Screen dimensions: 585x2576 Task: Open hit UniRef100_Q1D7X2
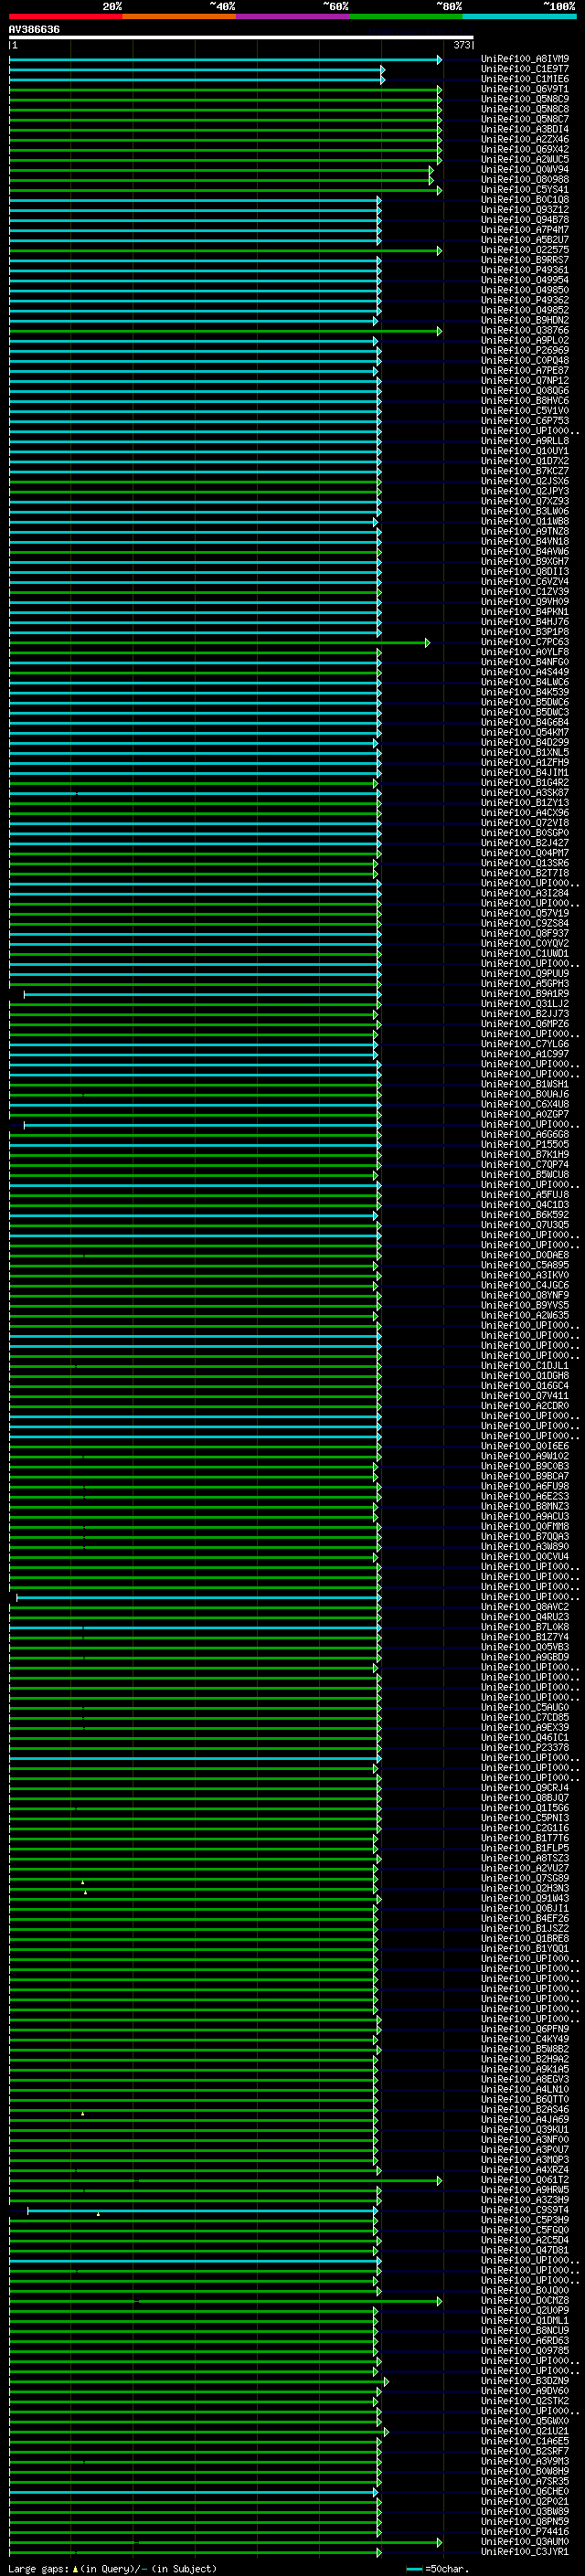[x=525, y=461]
